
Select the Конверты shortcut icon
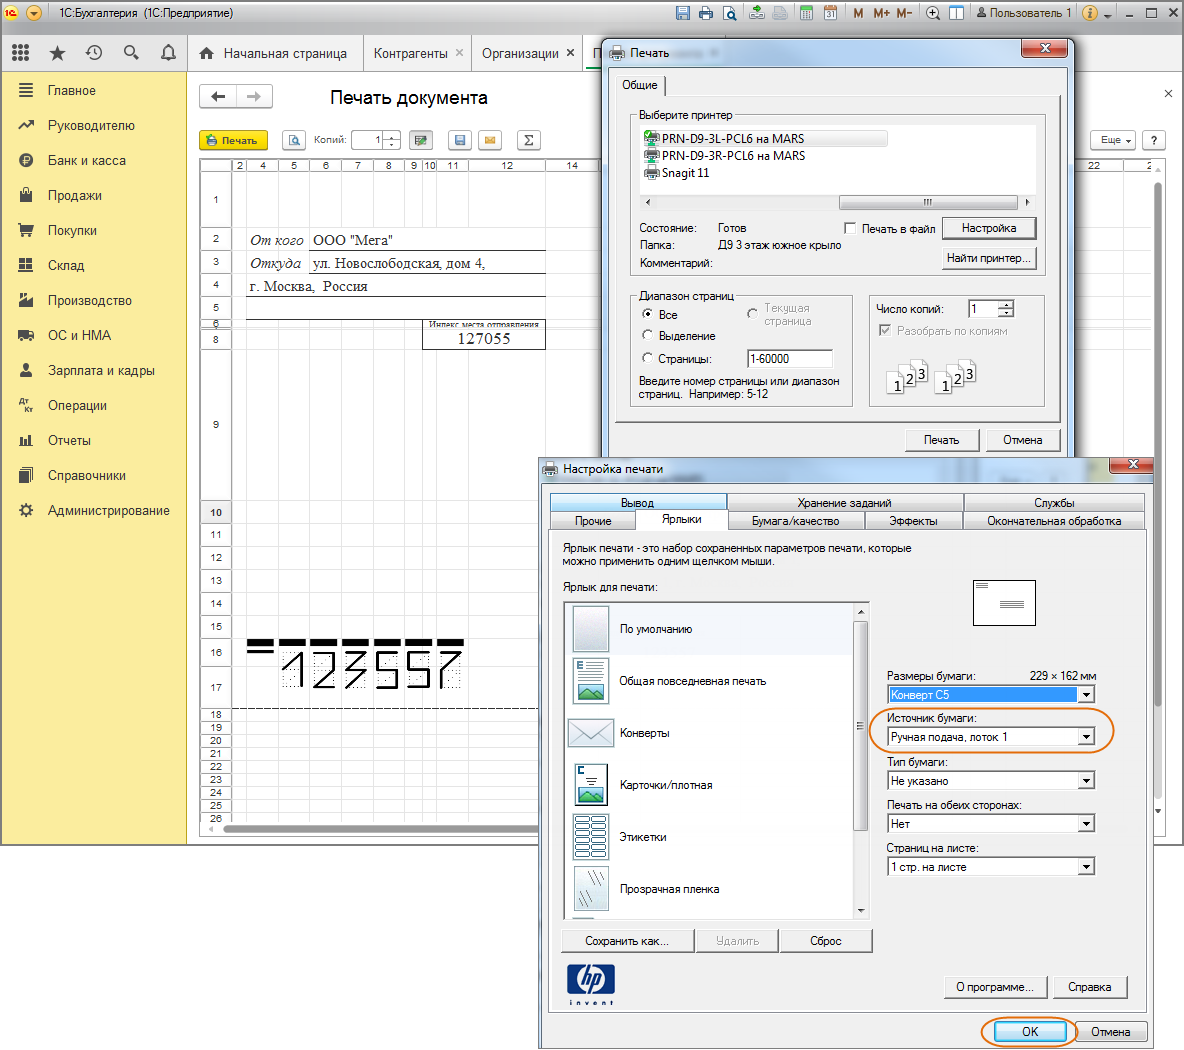[591, 733]
